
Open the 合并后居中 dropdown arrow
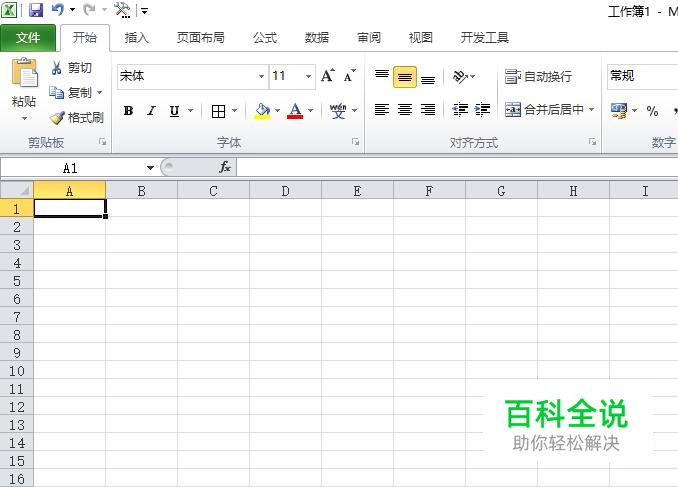pyautogui.click(x=591, y=110)
